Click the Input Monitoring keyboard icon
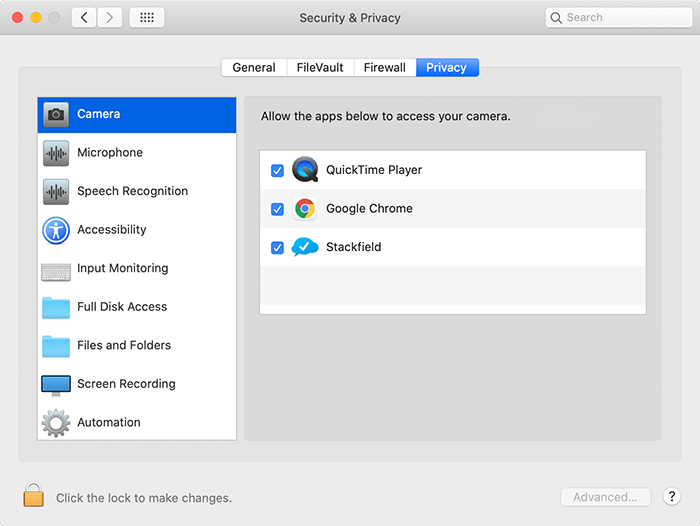This screenshot has width=700, height=526. click(x=56, y=272)
